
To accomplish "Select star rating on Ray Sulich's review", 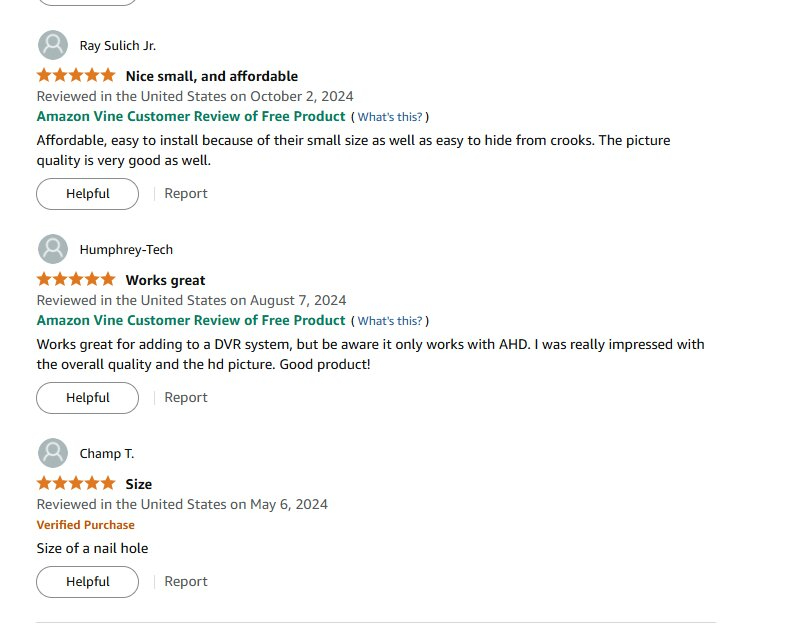I will coord(76,76).
